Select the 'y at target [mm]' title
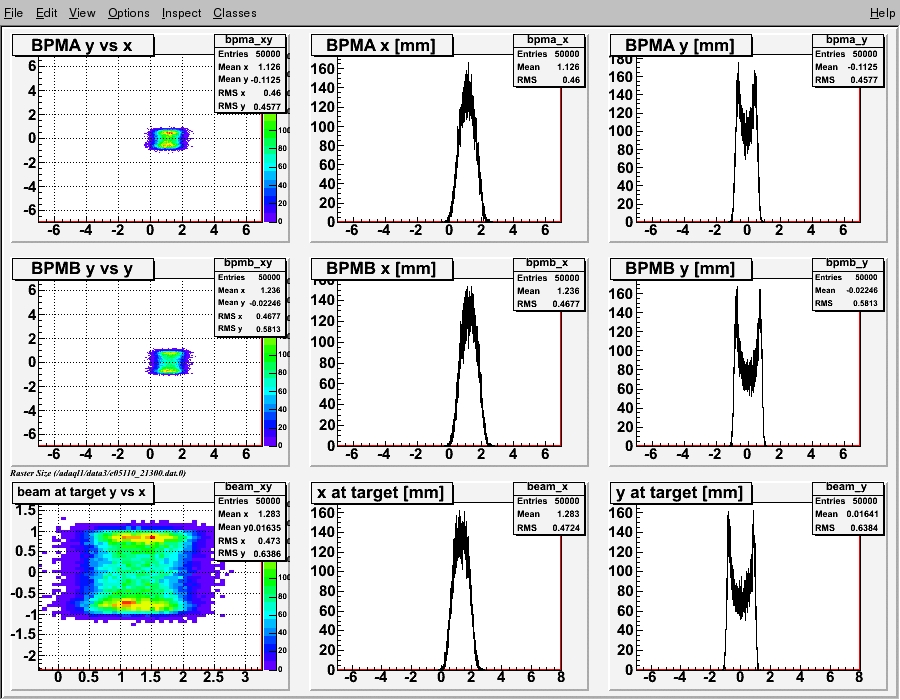Image resolution: width=900 pixels, height=700 pixels. tap(681, 492)
